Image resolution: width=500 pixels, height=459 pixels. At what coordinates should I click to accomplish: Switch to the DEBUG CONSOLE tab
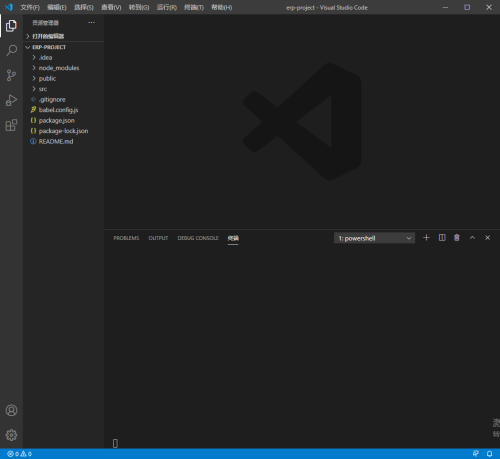click(x=198, y=238)
